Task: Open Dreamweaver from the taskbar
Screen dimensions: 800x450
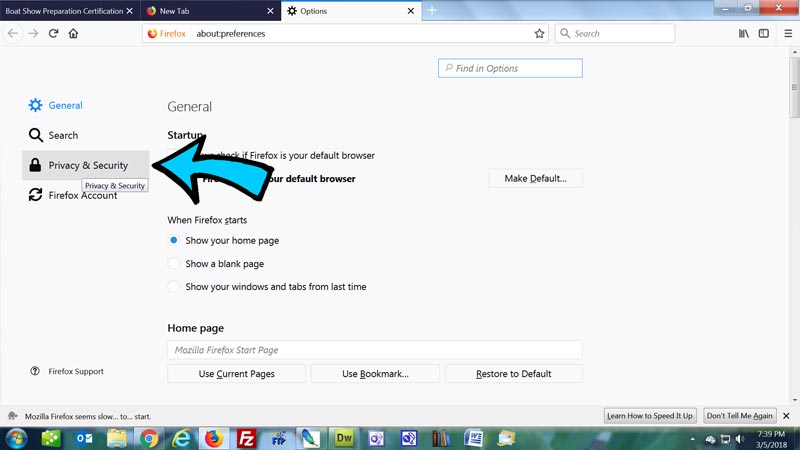Action: point(344,439)
